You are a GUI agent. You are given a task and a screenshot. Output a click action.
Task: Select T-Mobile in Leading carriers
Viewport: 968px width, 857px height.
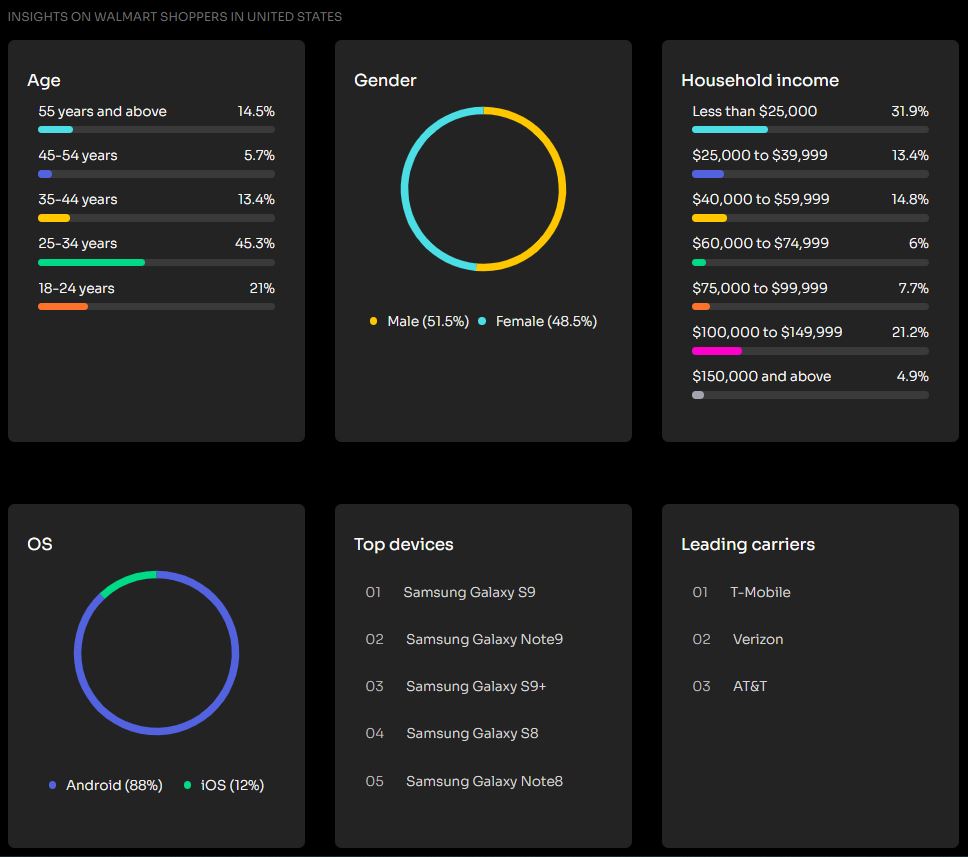point(760,592)
